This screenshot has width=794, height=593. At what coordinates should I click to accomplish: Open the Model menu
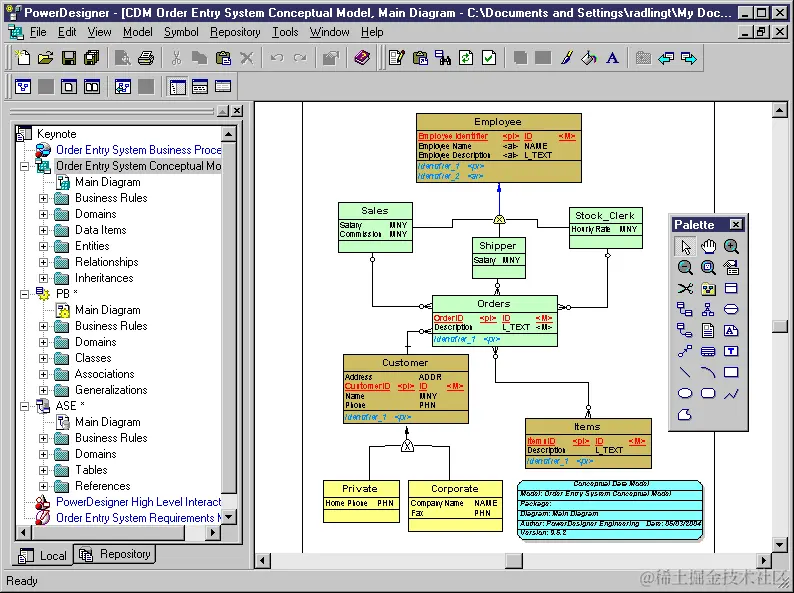pos(137,32)
